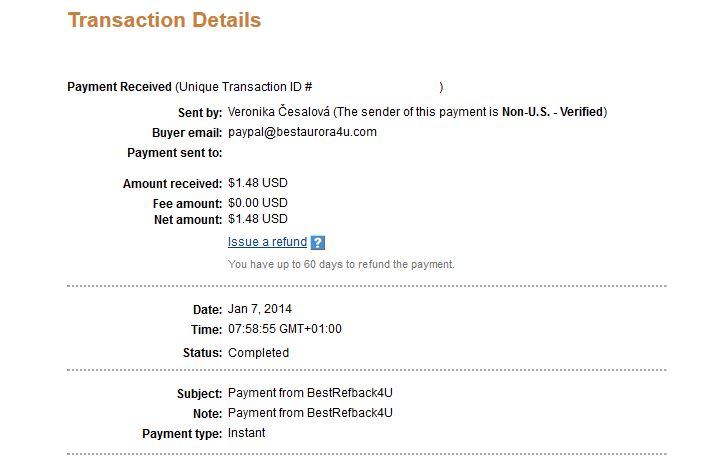This screenshot has height=472, width=723.
Task: Click the Net amount value $1.48 USD
Action: [257, 219]
